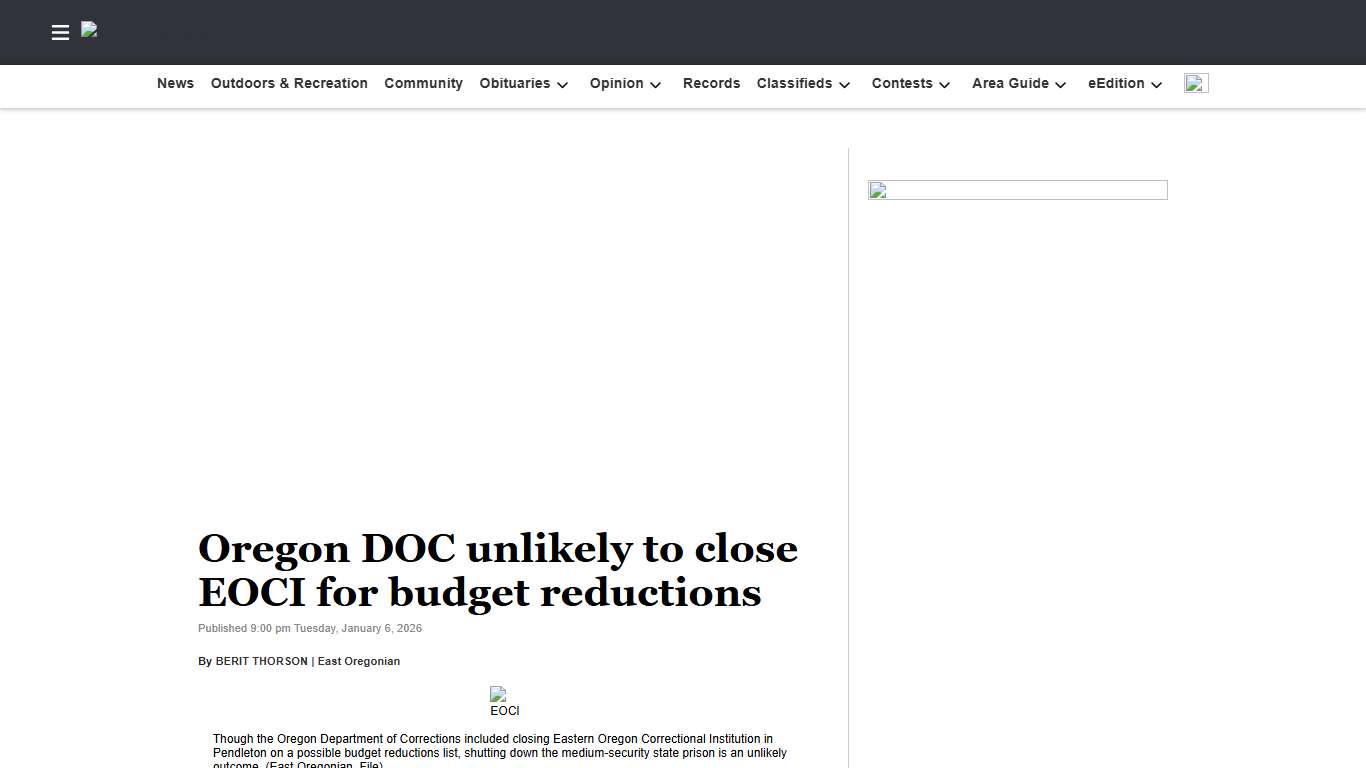Select the News menu item
Screen dimensions: 1366x768
pos(175,83)
